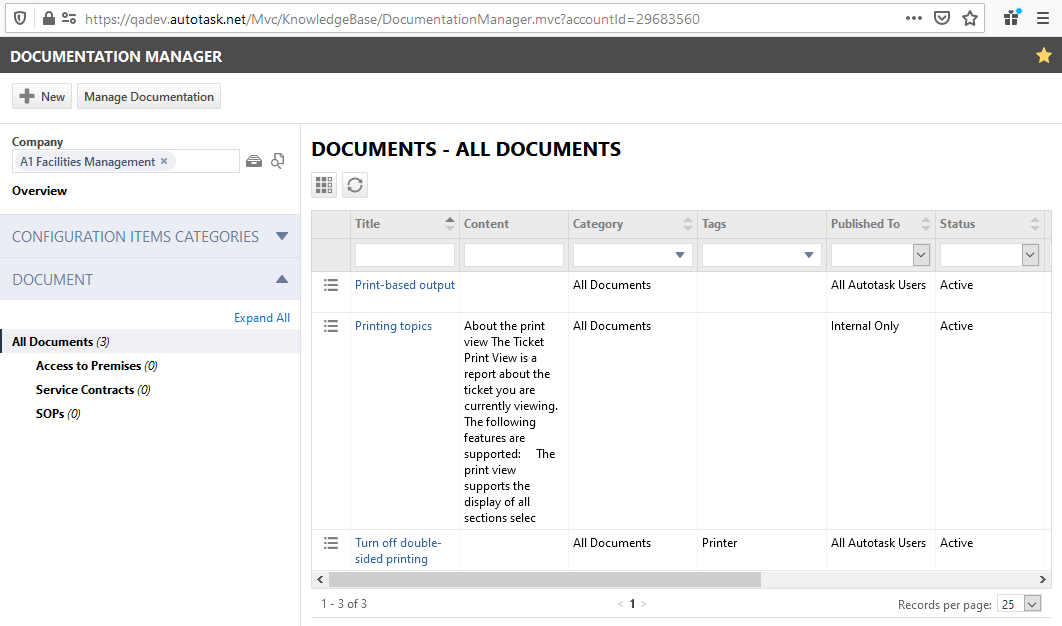Viewport: 1062px width, 626px height.
Task: Open context menu for Printing topics row
Action: click(x=331, y=327)
